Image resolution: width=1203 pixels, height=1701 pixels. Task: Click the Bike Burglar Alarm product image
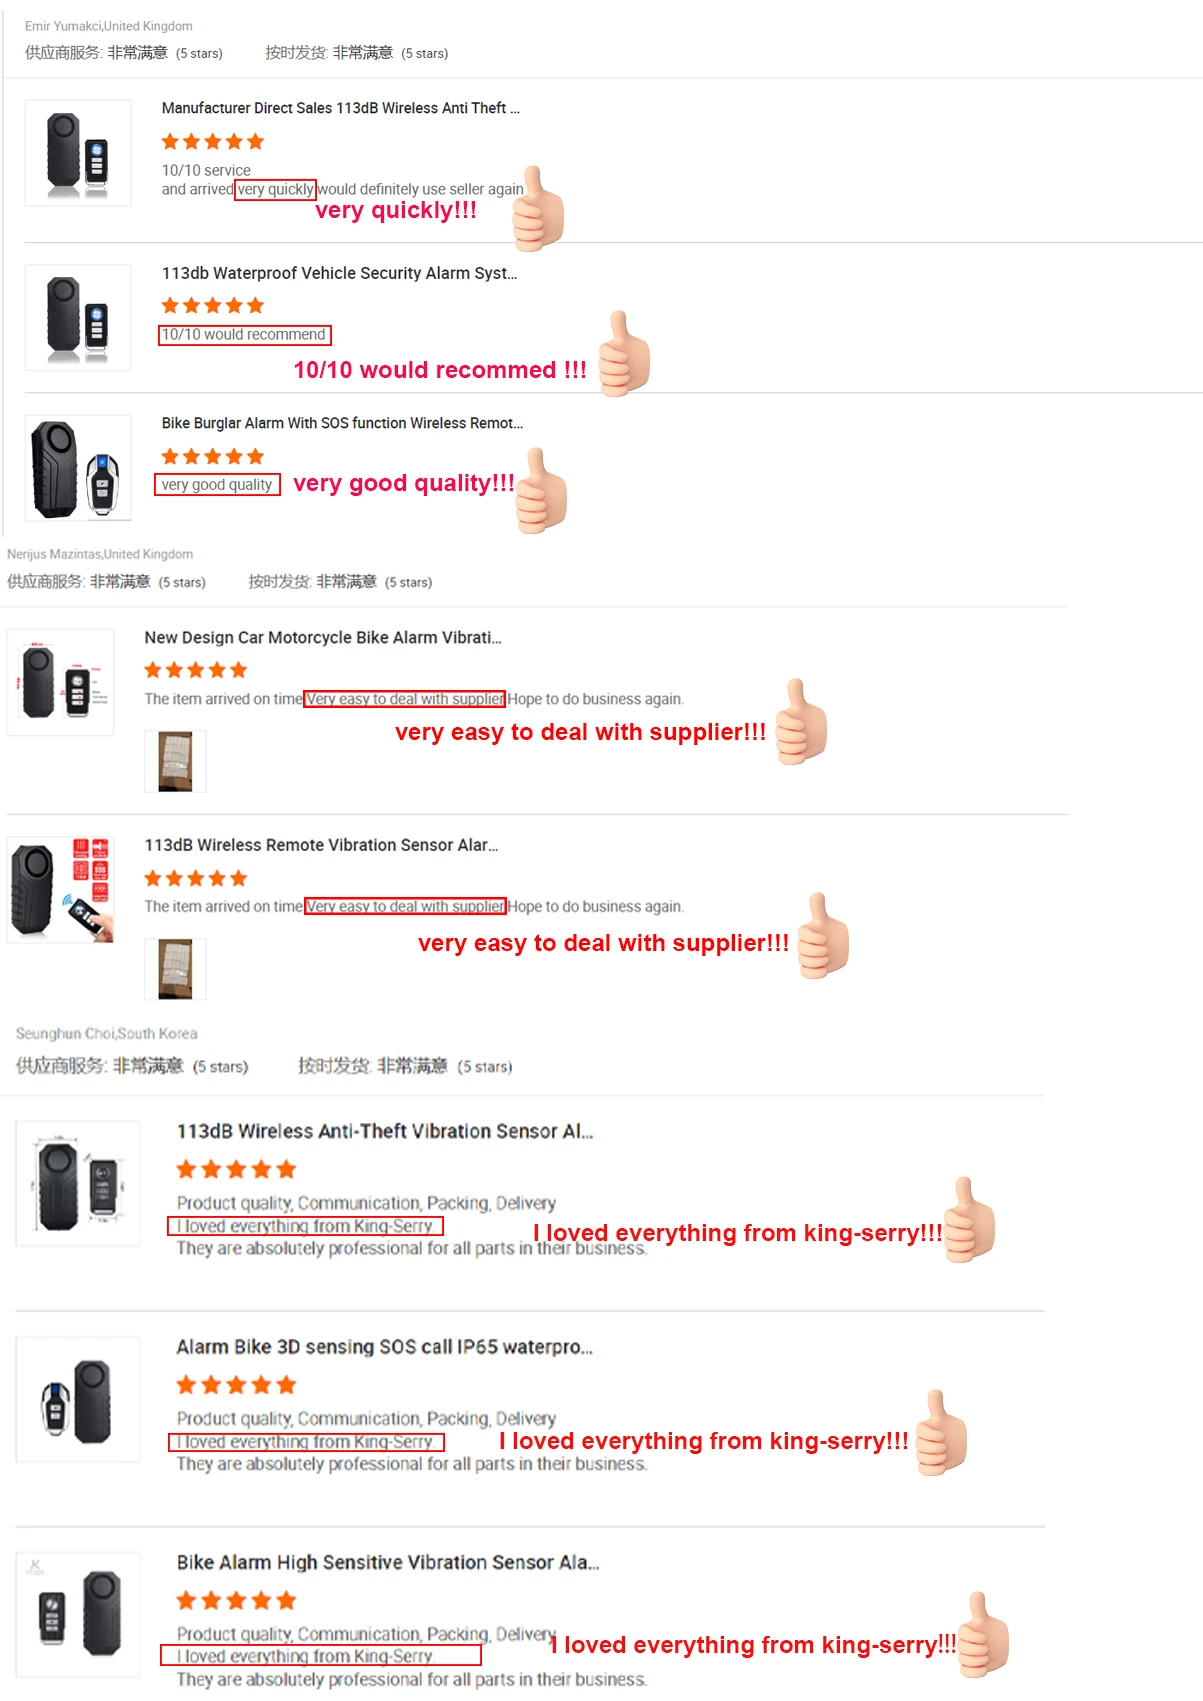click(78, 468)
